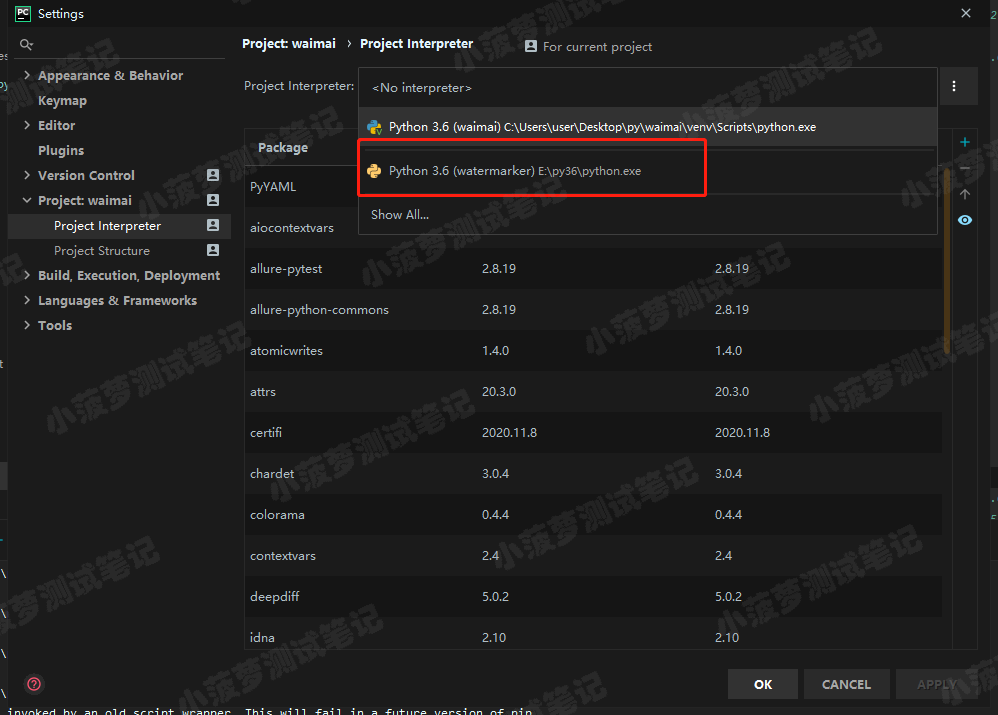Choose Python 3.6 (watermarker) interpreter
Image resolution: width=998 pixels, height=715 pixels.
tap(647, 171)
